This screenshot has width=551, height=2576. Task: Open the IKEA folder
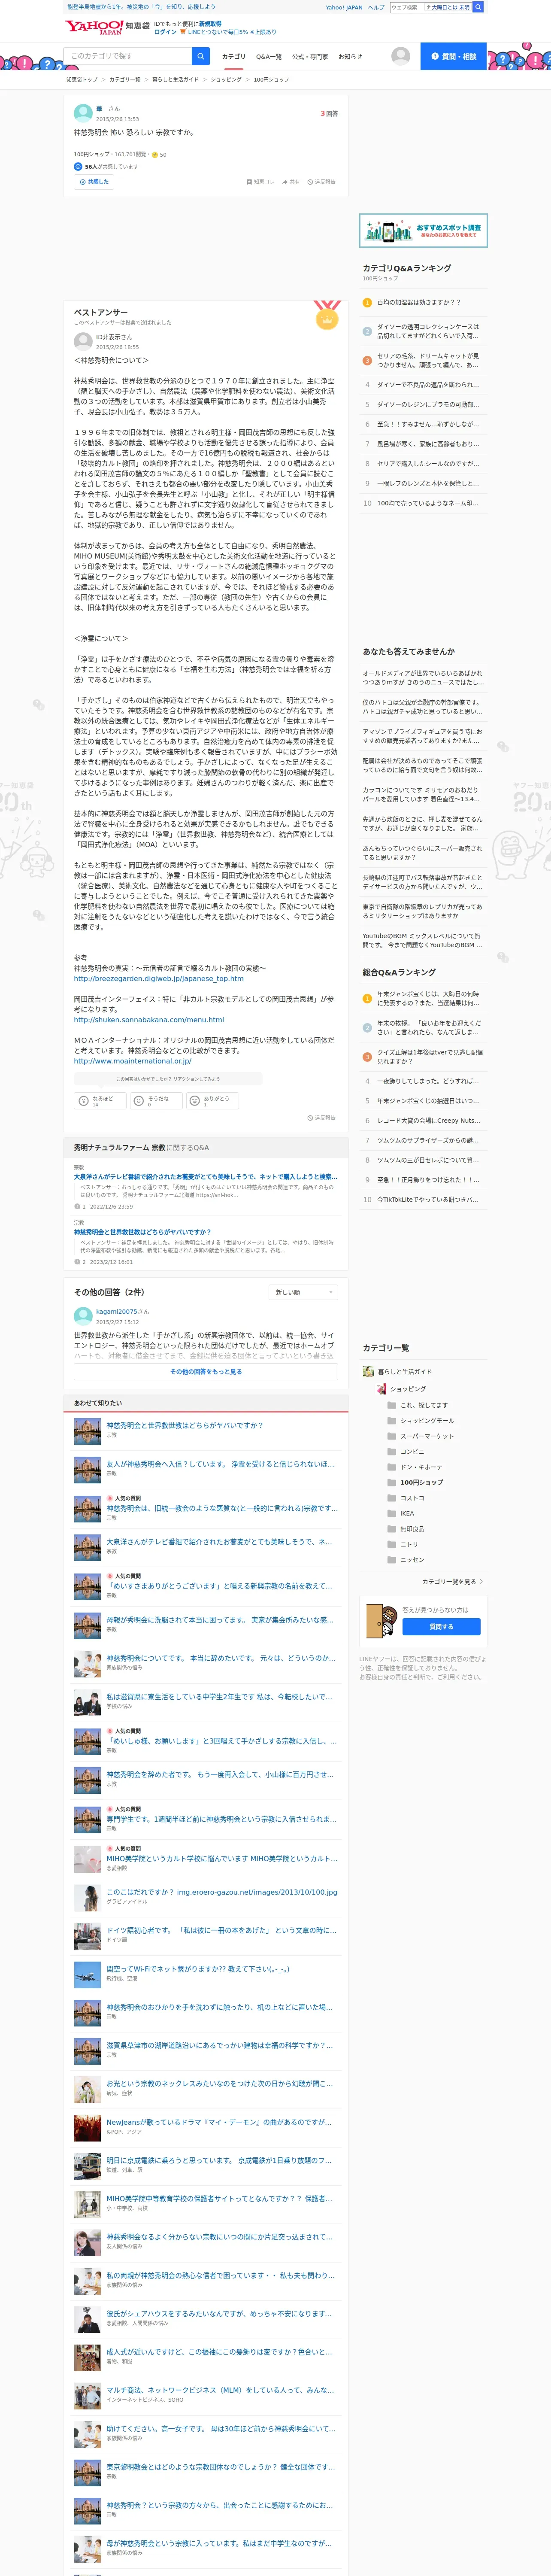[x=400, y=1513]
